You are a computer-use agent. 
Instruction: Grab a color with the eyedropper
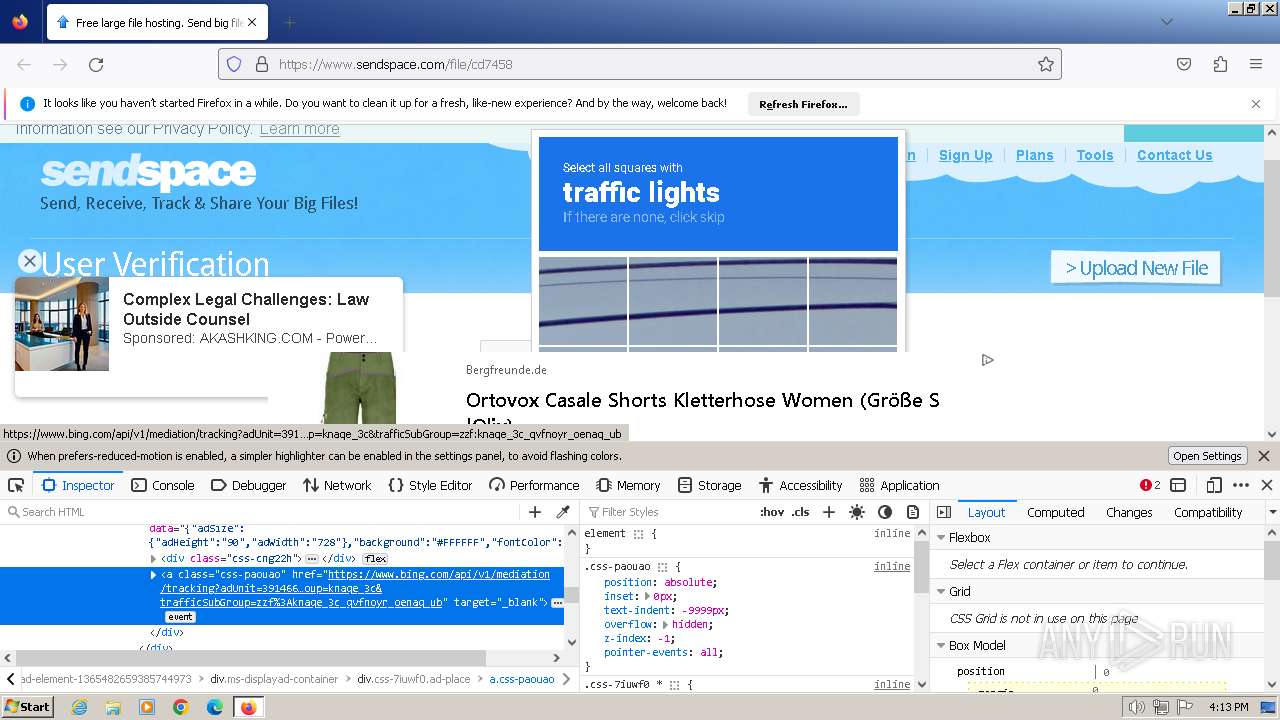point(563,512)
